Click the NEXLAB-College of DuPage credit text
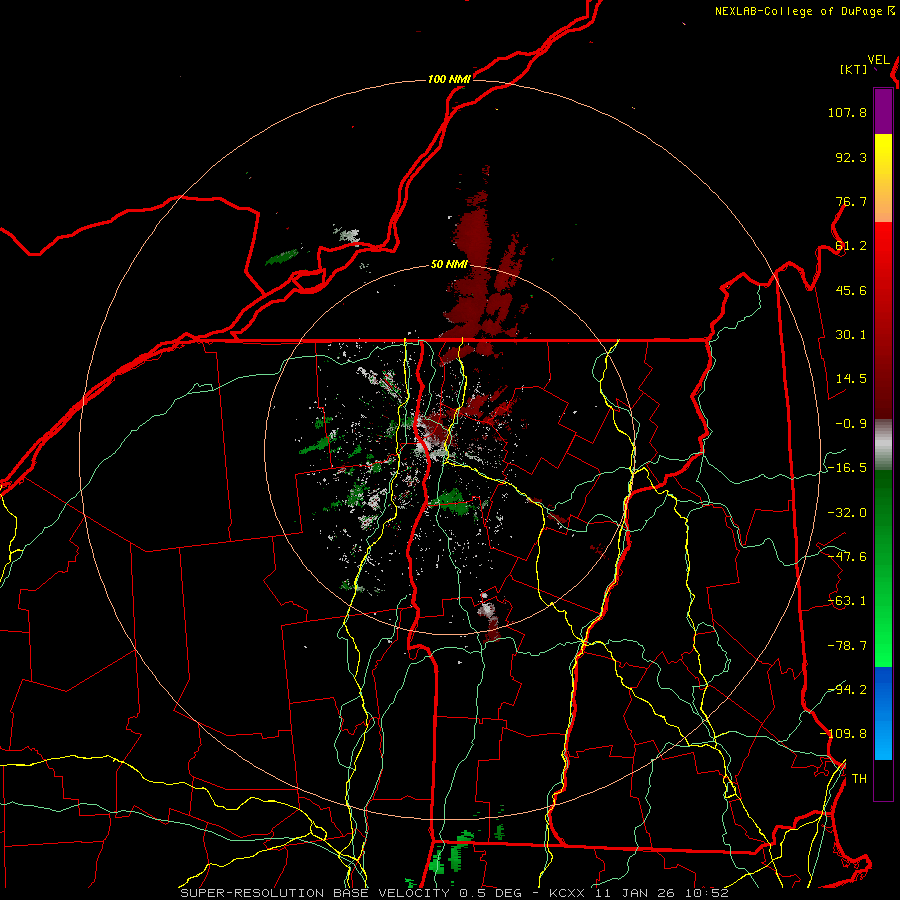The image size is (900, 900). tap(804, 11)
